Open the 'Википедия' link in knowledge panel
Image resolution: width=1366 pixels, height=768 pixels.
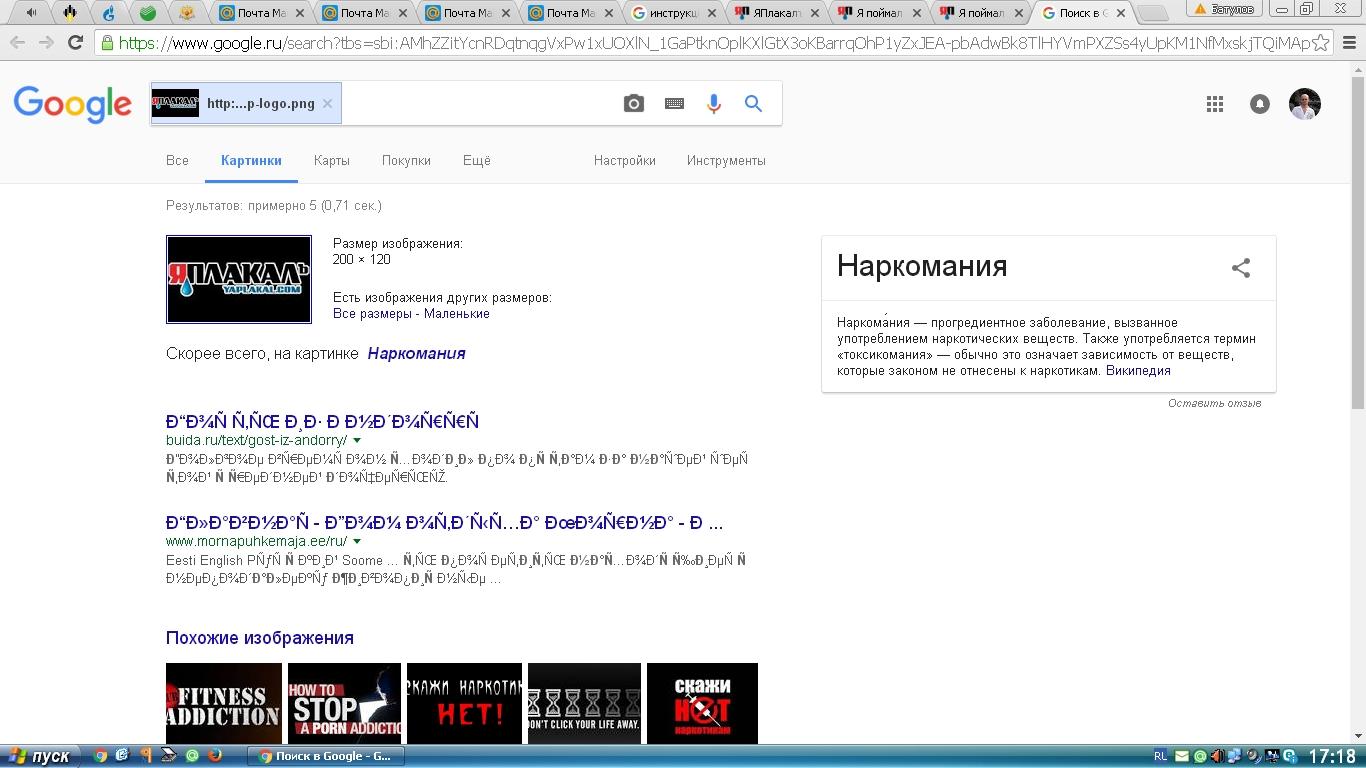point(1138,371)
